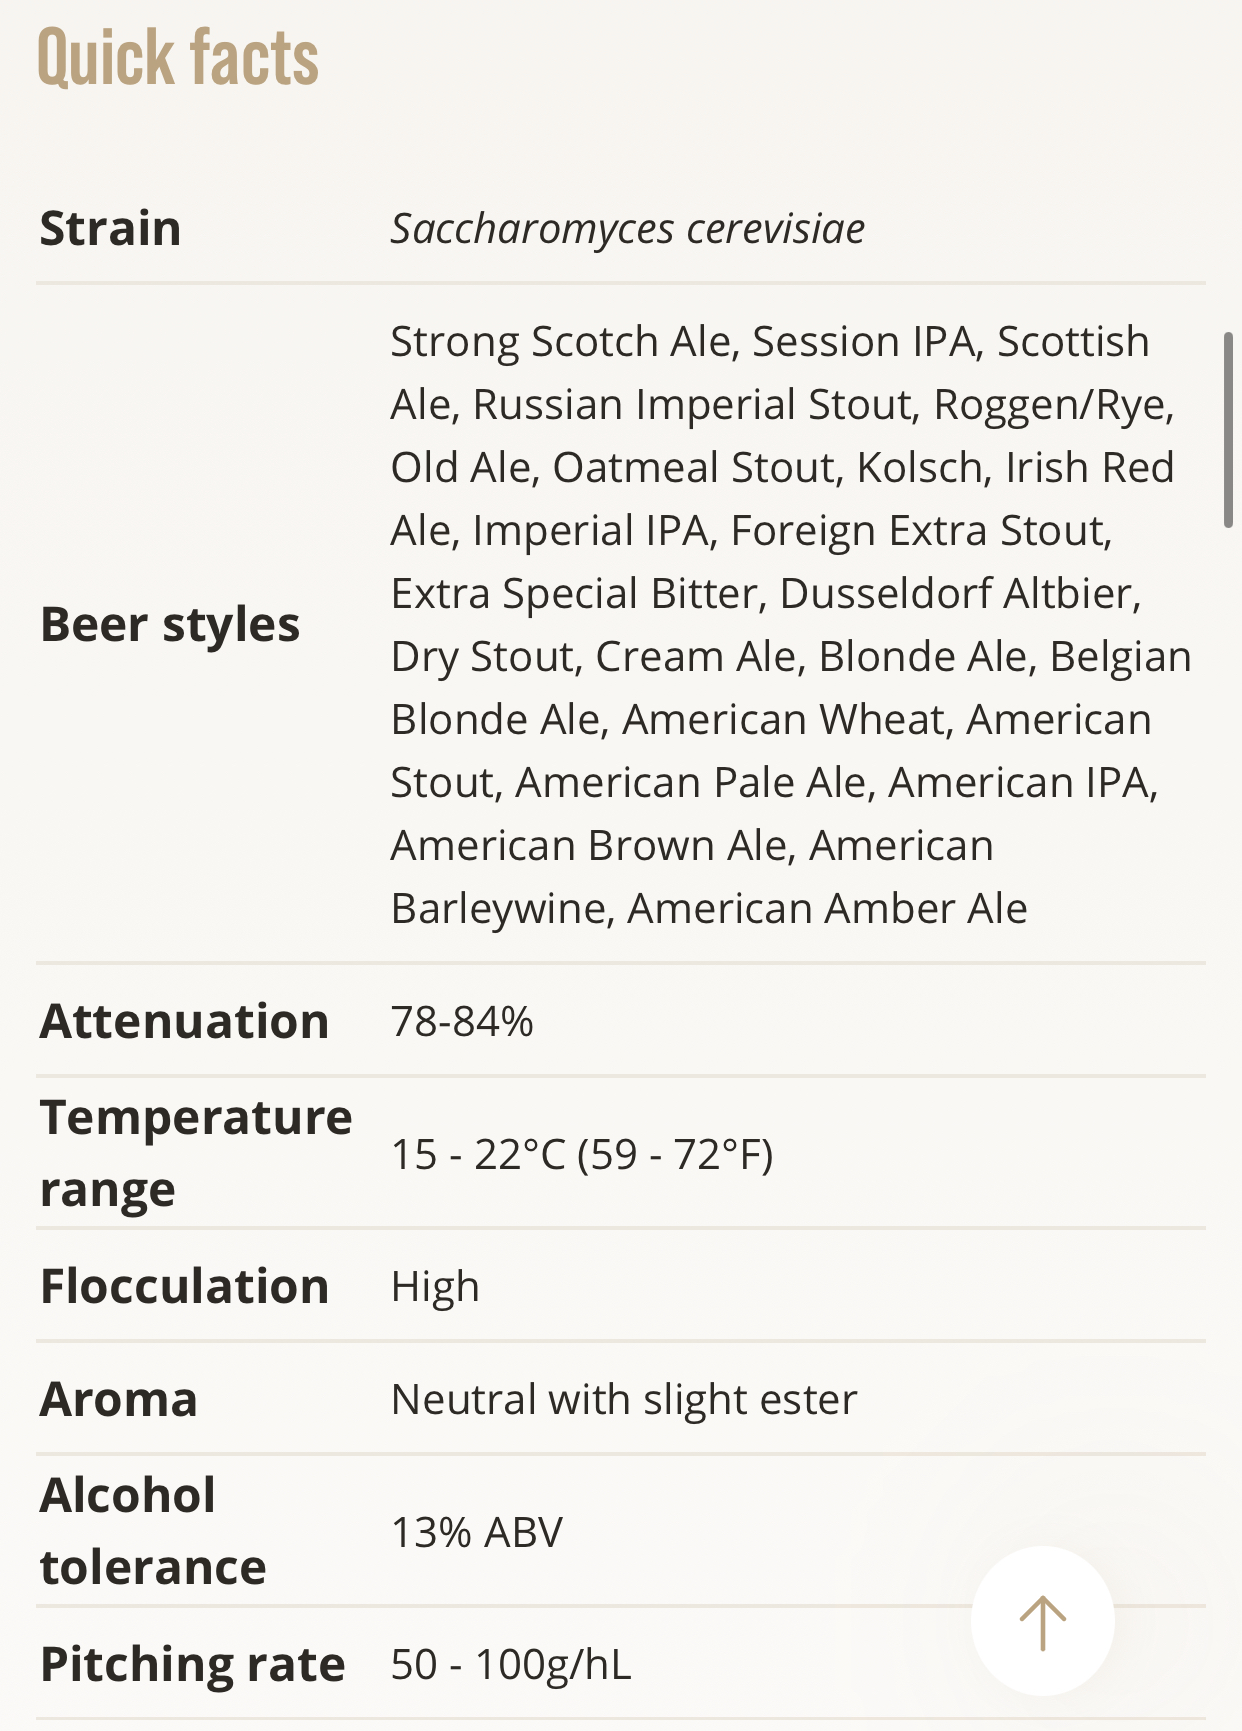The image size is (1242, 1731).
Task: Click the Russian Imperial Stout text
Action: click(693, 405)
